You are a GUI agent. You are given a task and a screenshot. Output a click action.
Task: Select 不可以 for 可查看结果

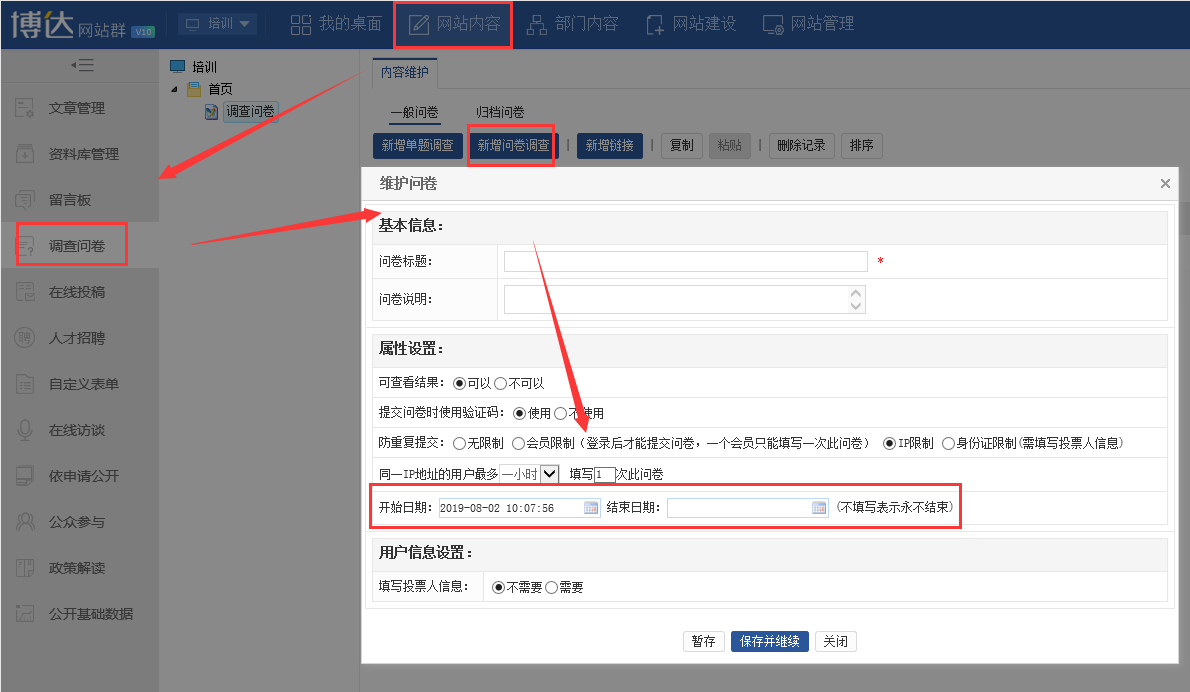[501, 383]
